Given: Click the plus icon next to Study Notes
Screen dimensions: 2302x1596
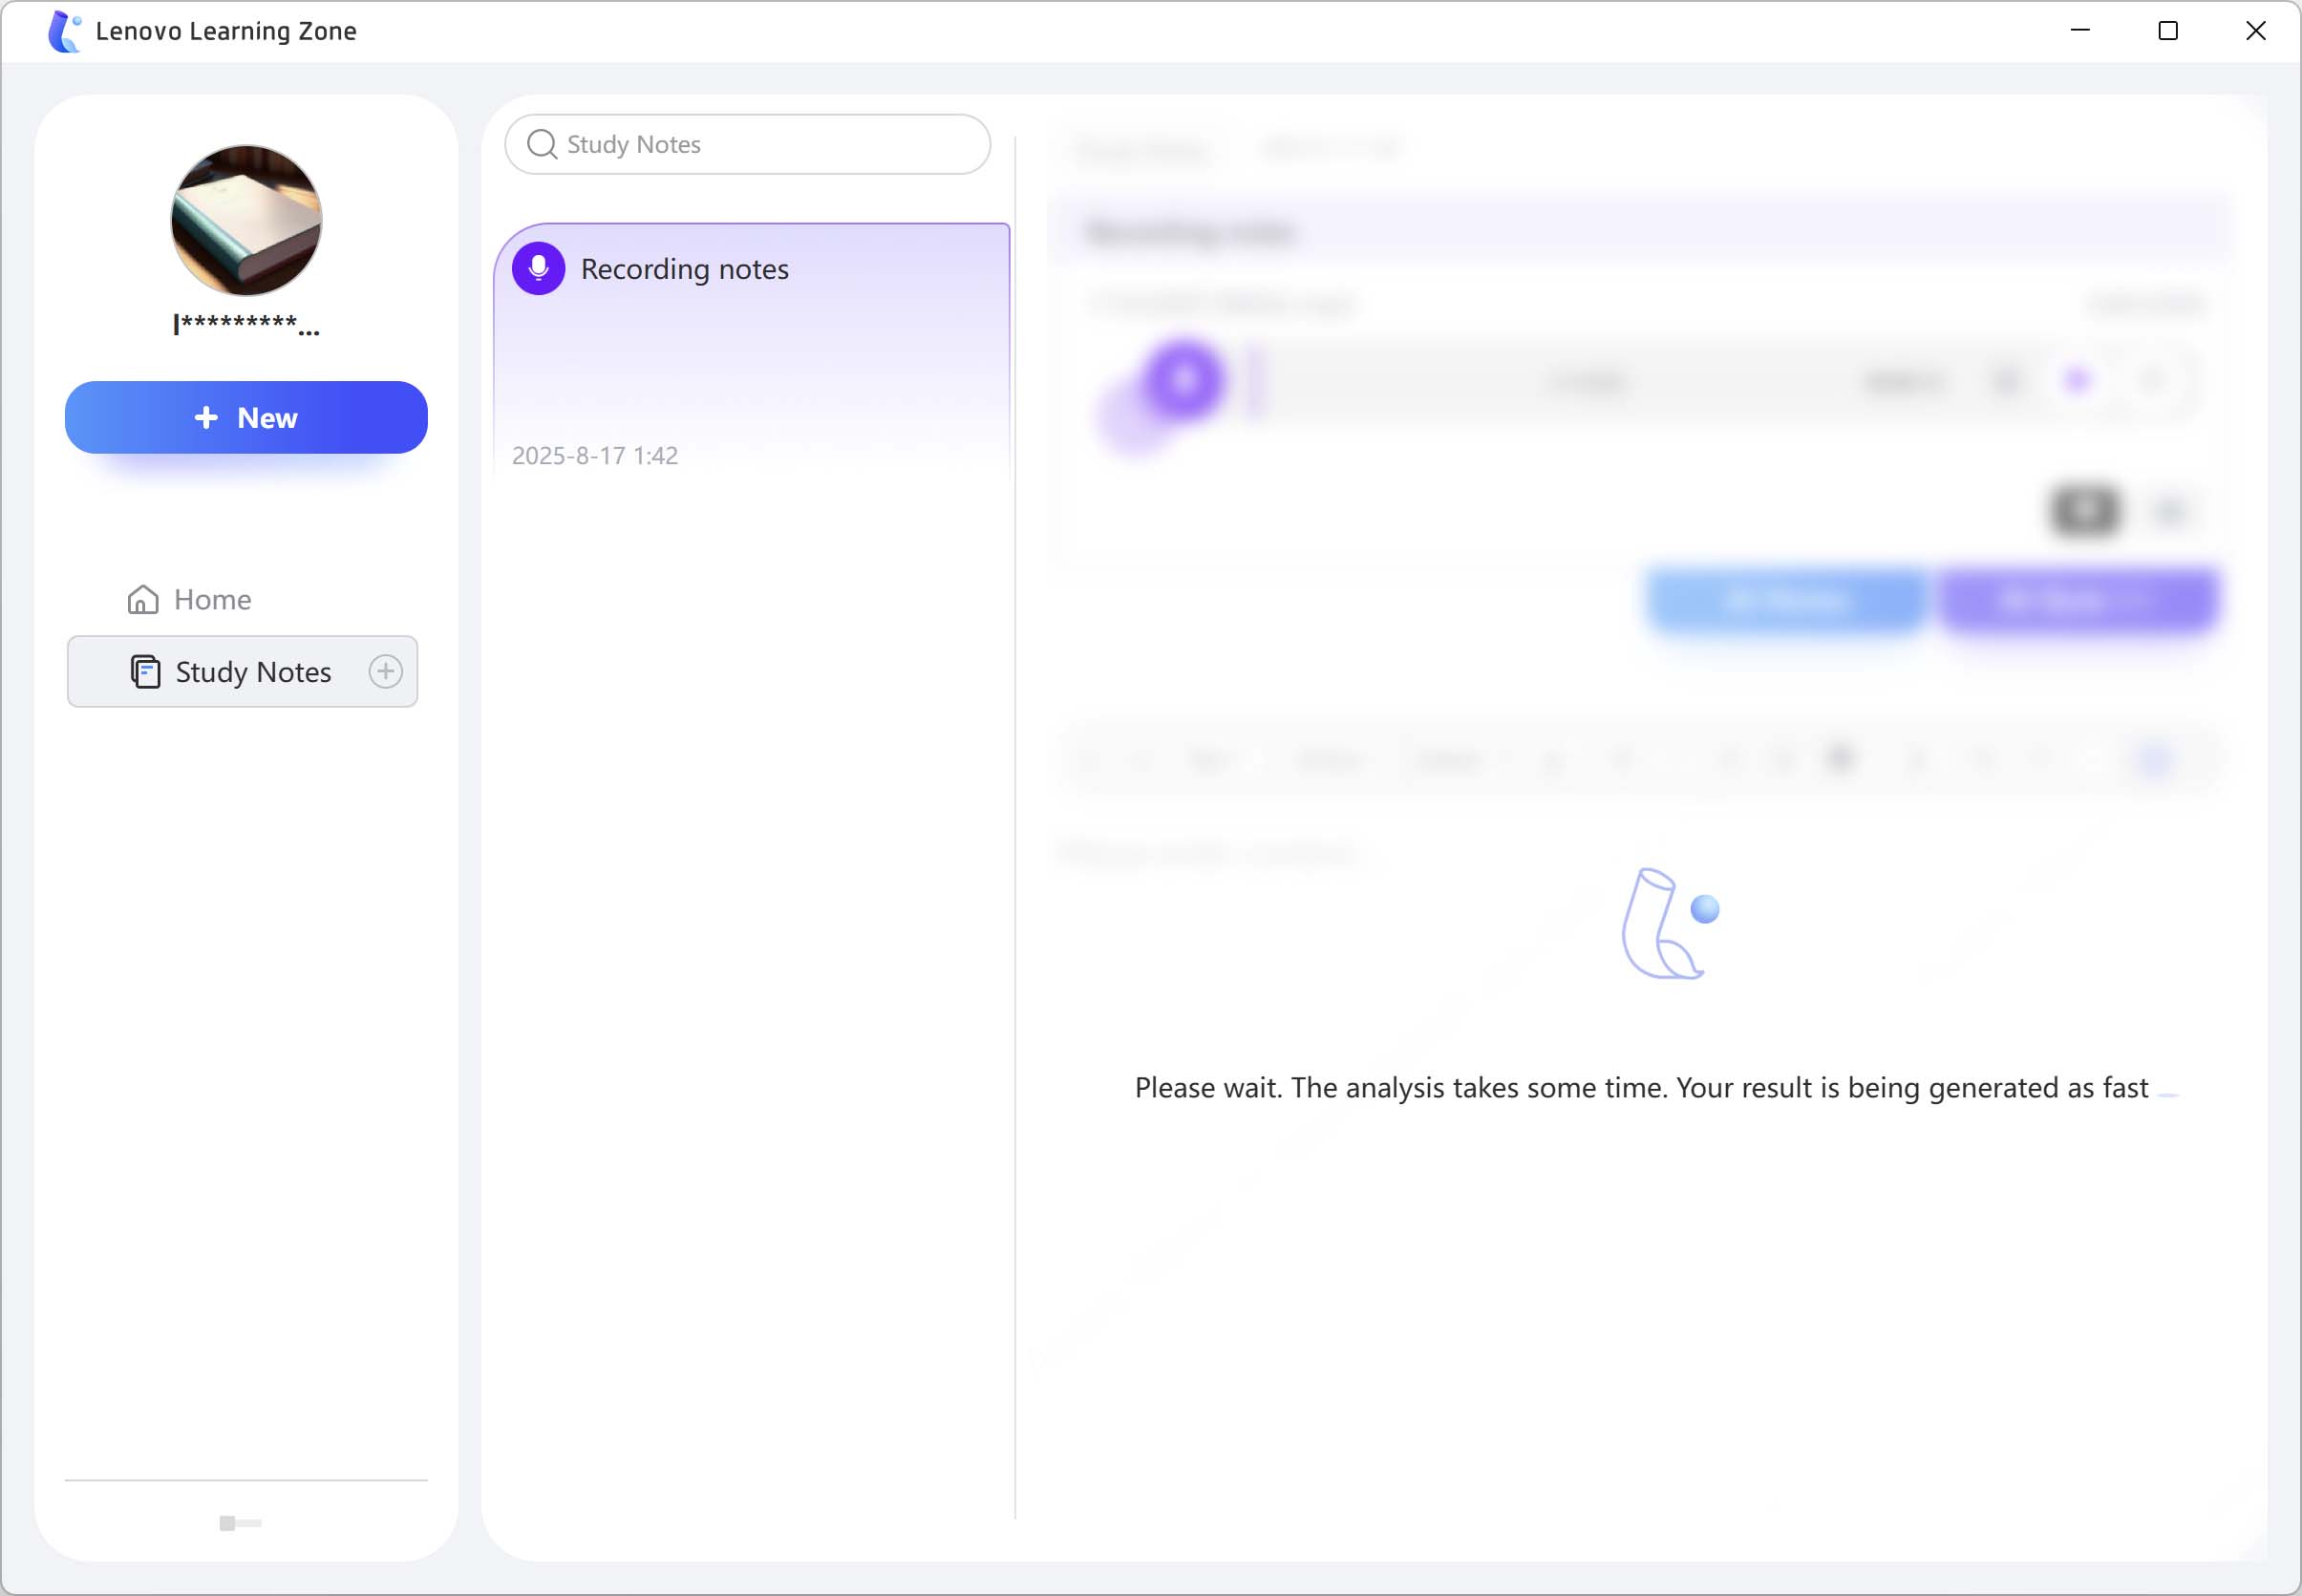Looking at the screenshot, I should click(x=385, y=671).
